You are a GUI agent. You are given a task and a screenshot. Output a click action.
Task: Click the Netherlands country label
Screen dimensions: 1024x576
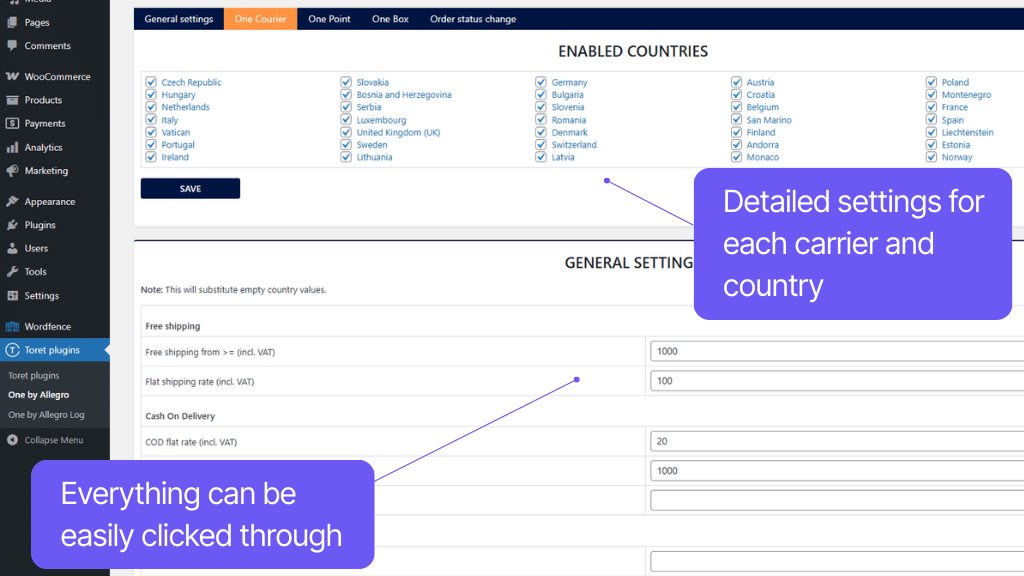[x=185, y=107]
